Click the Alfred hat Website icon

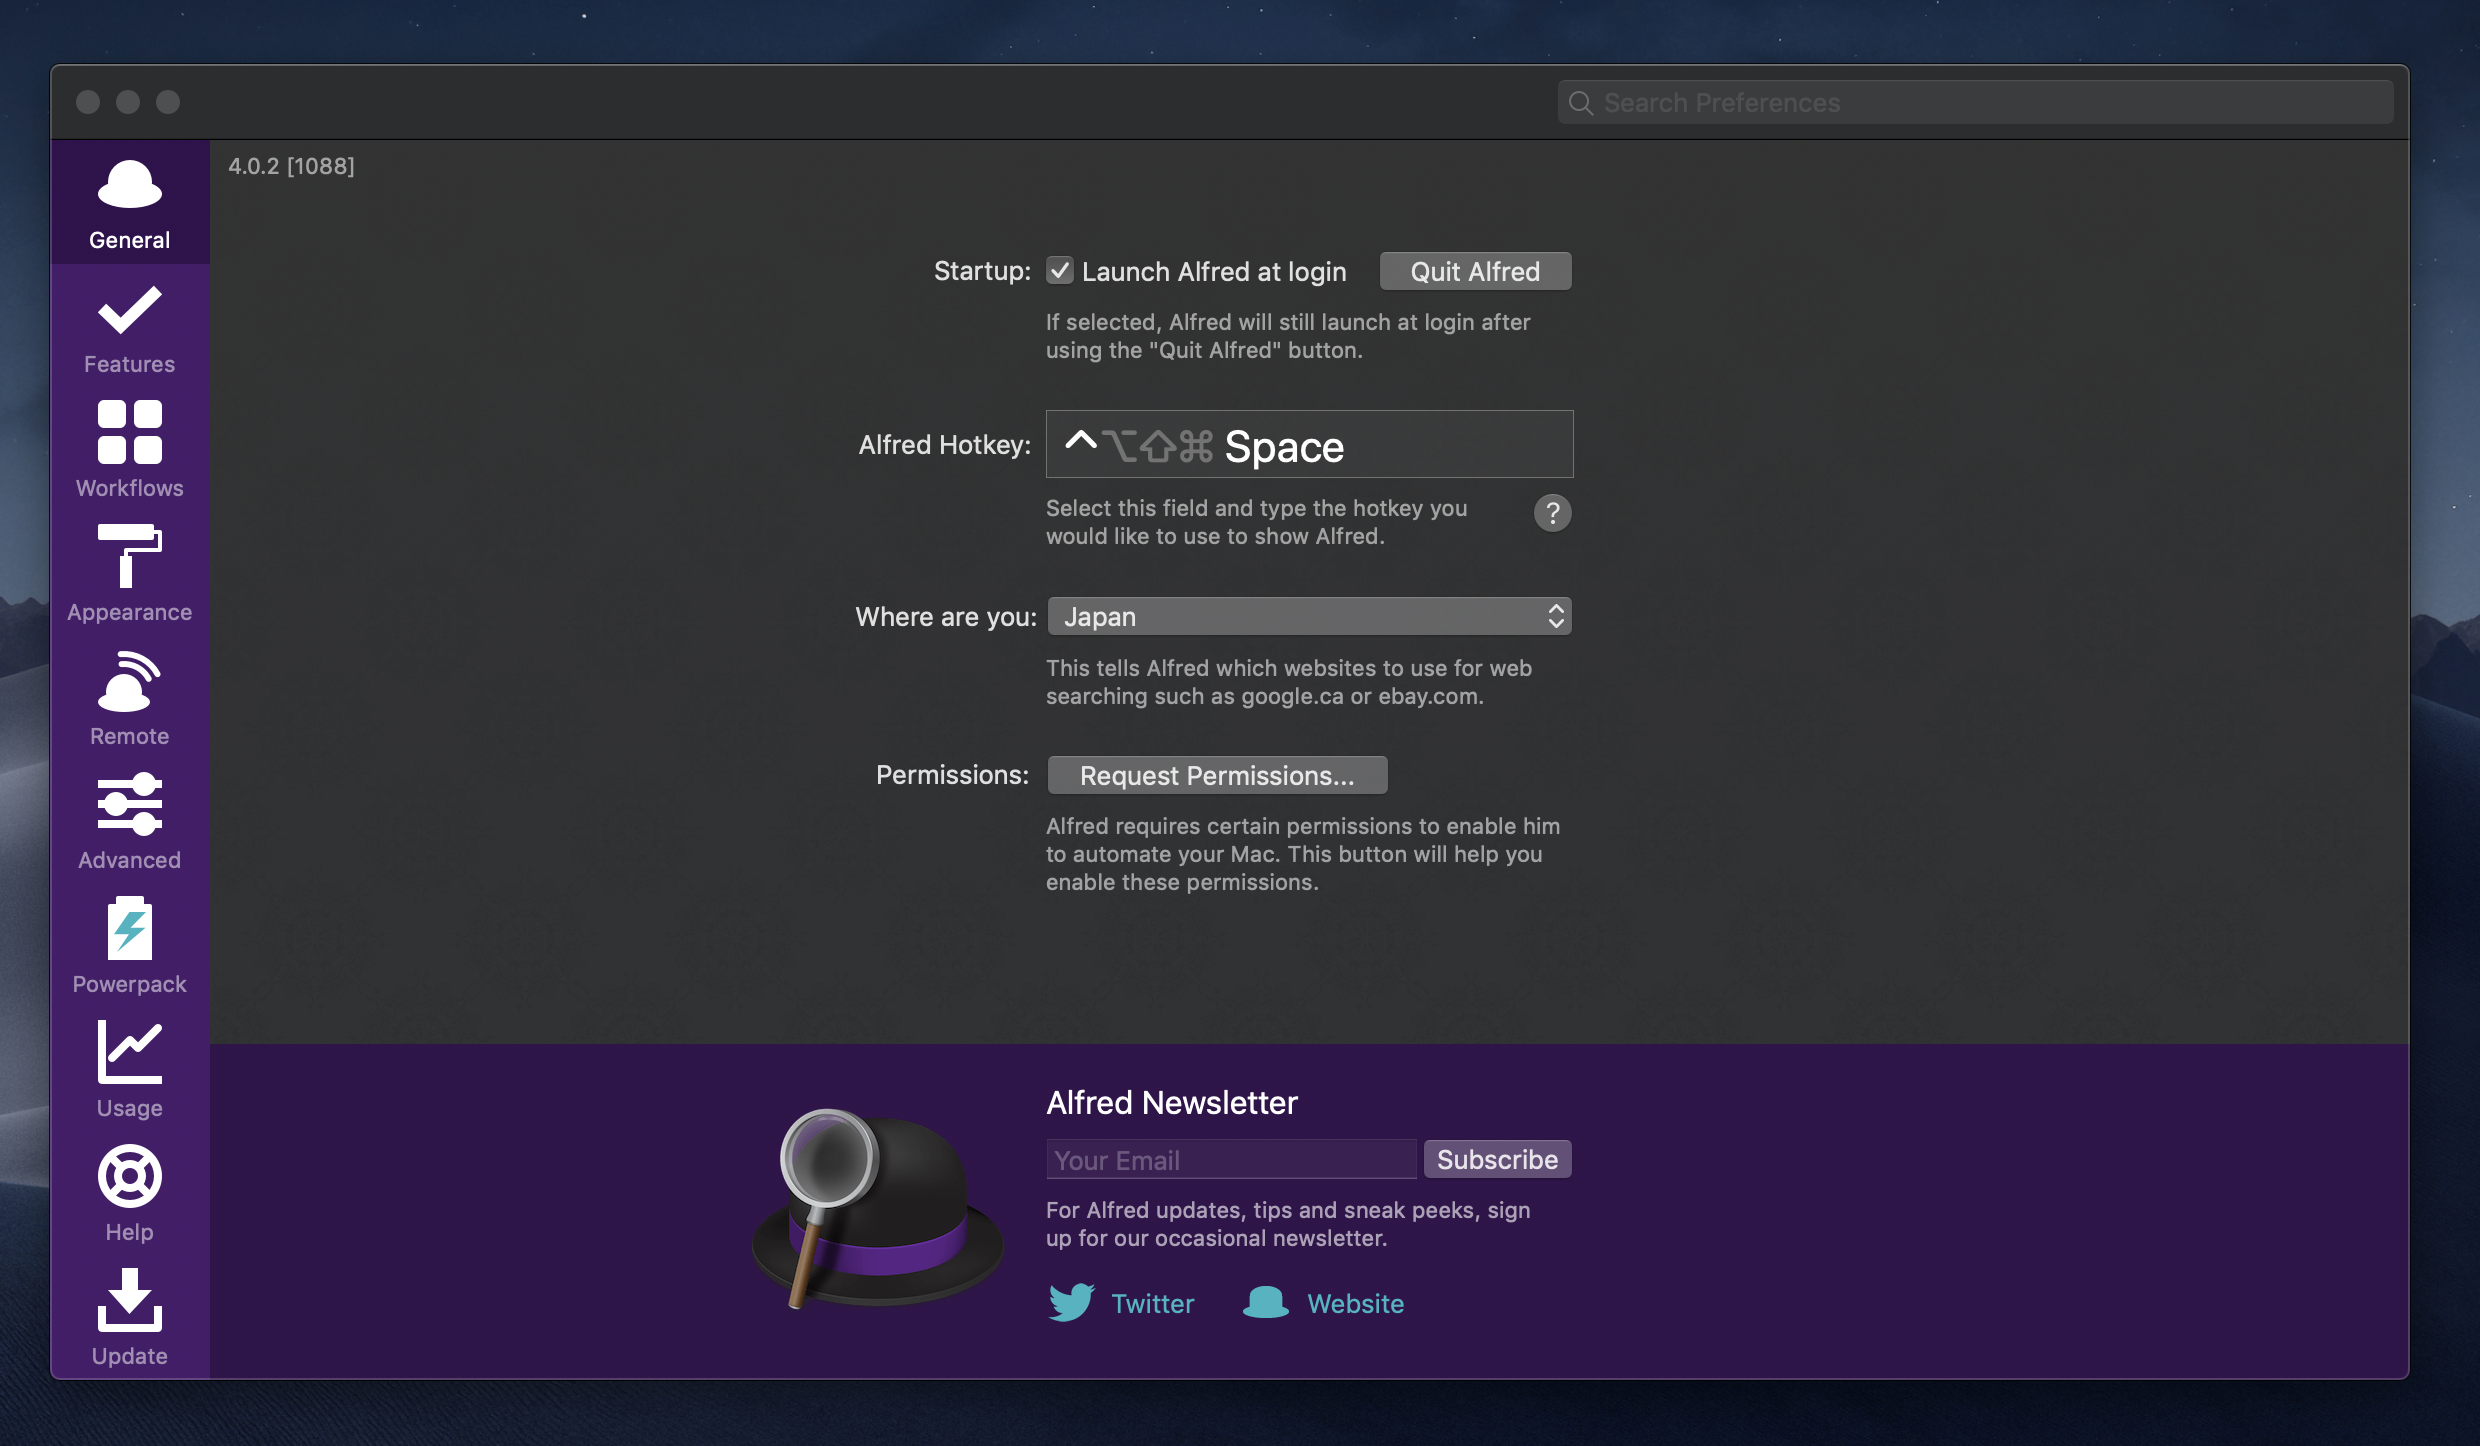[1266, 1302]
